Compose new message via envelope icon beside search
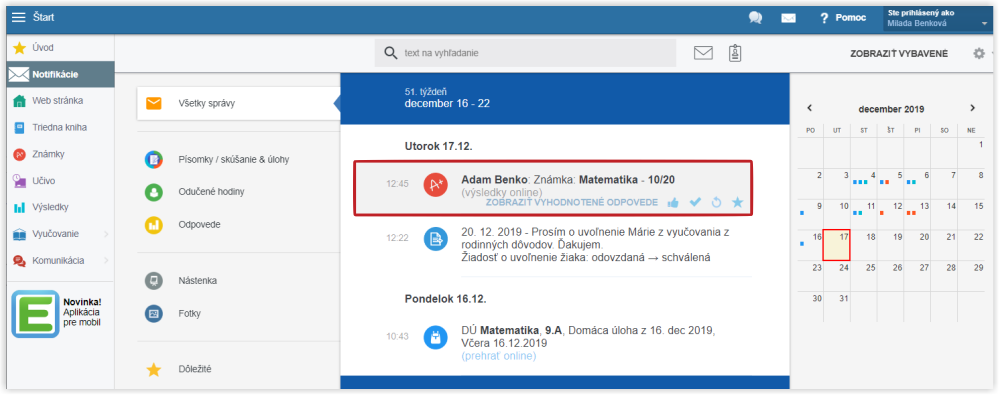 703,53
